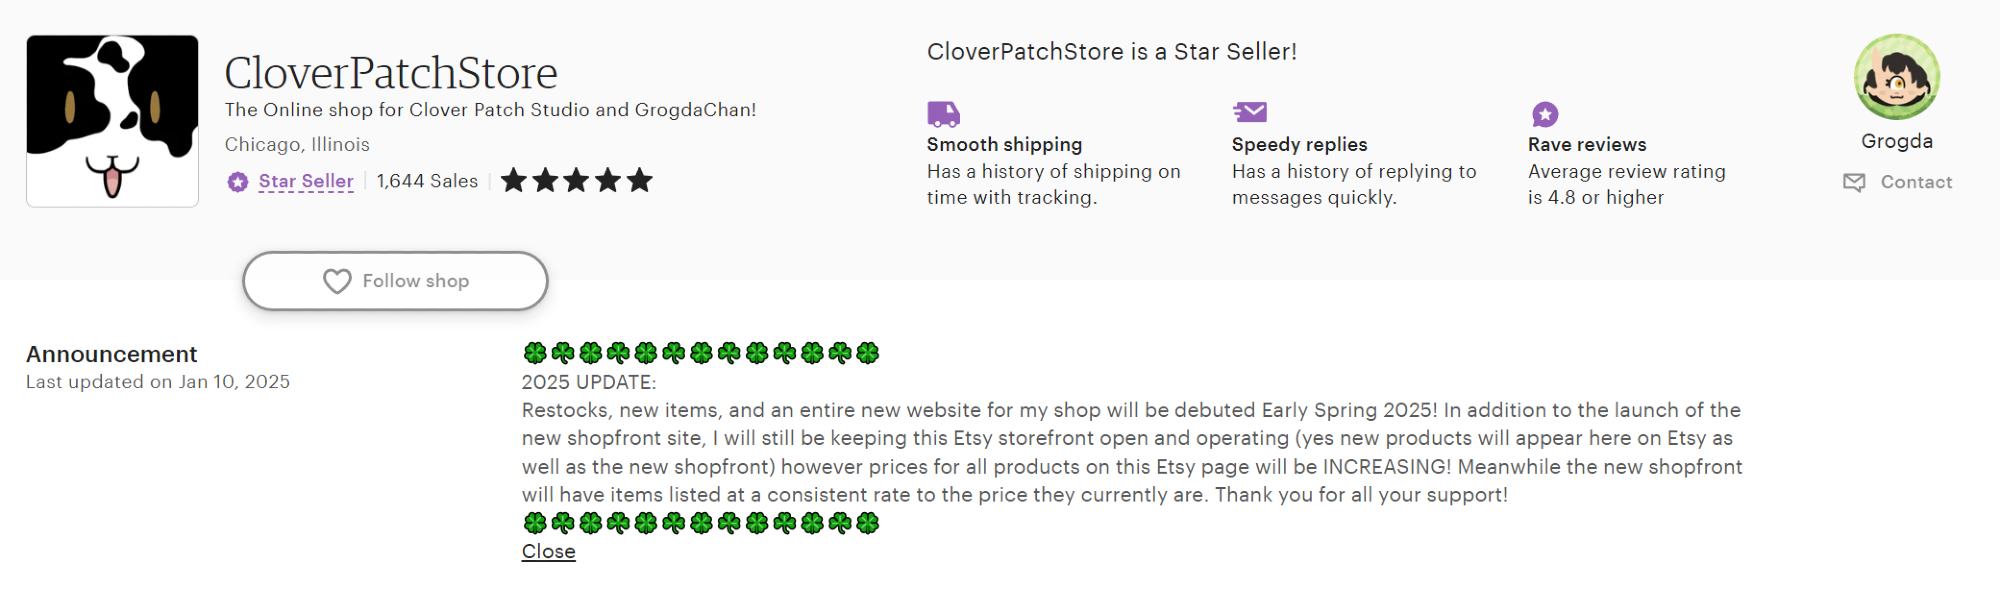Click the Smooth shipping heading
The image size is (2000, 613).
pyautogui.click(x=1004, y=144)
